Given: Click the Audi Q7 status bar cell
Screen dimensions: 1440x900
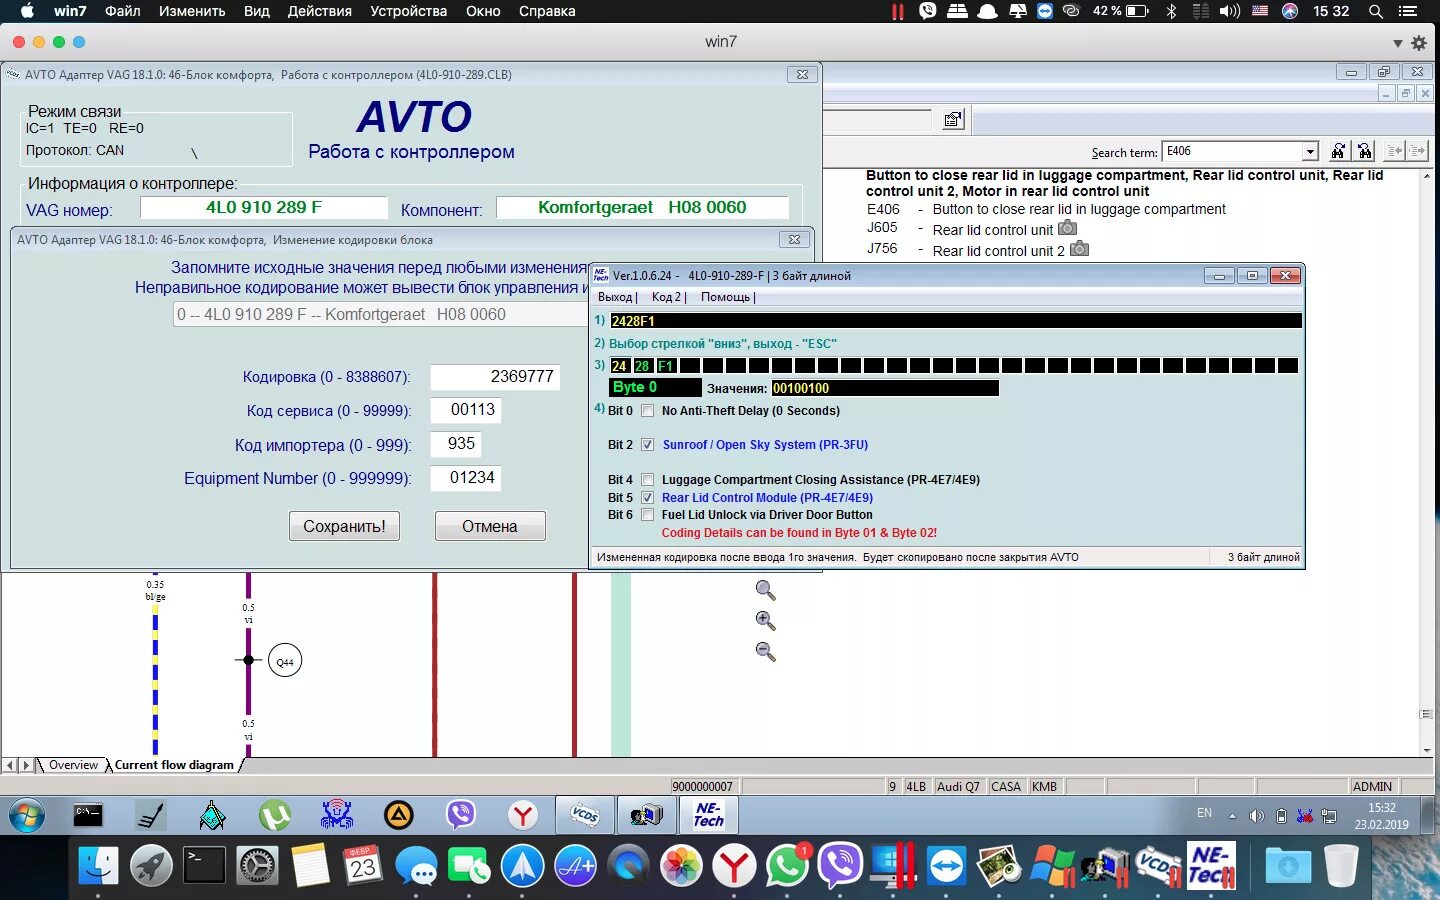Looking at the screenshot, I should [x=958, y=787].
